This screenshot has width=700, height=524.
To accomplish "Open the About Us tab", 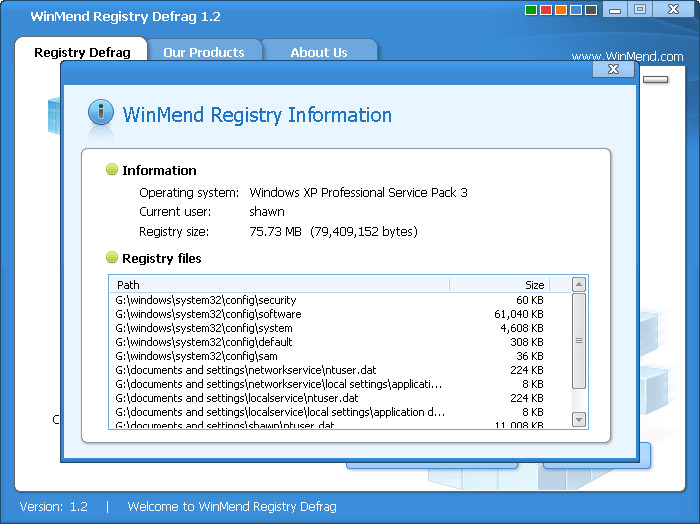I will (319, 52).
